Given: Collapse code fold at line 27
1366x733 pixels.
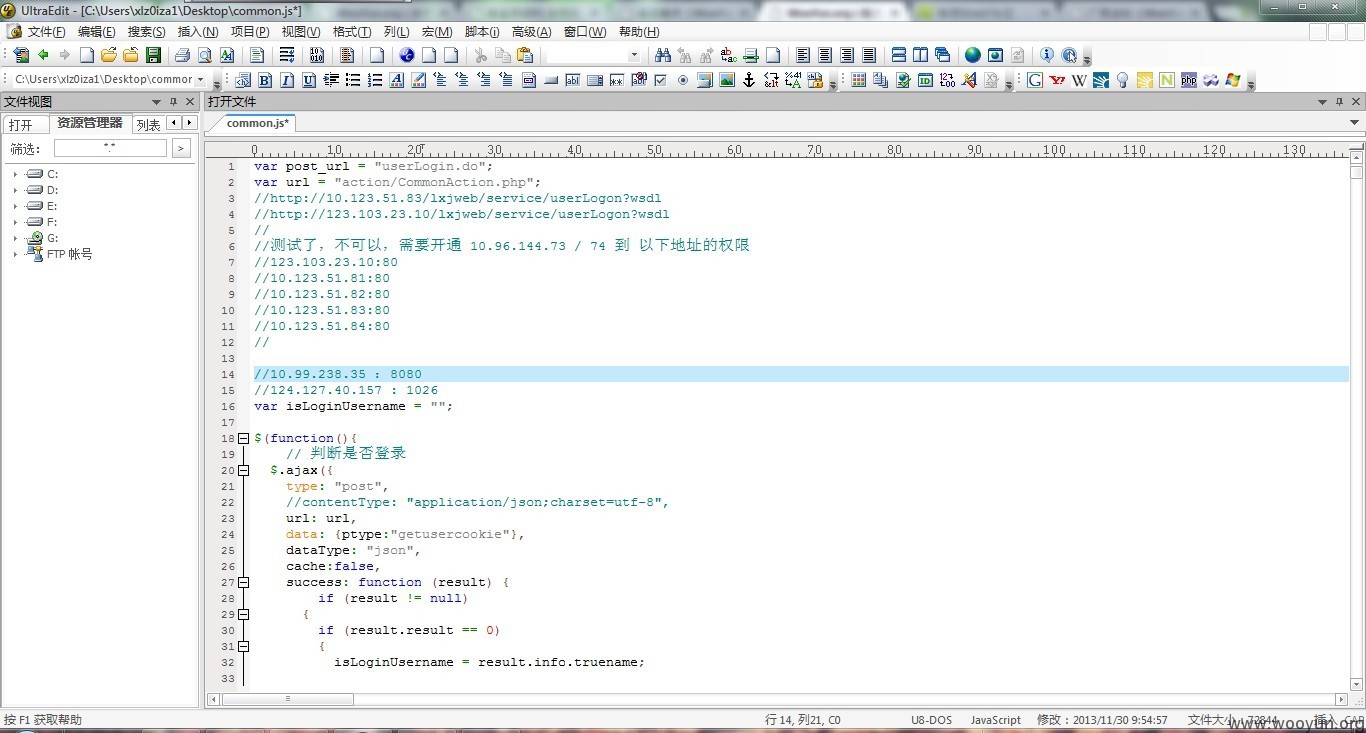Looking at the screenshot, I should coord(243,582).
